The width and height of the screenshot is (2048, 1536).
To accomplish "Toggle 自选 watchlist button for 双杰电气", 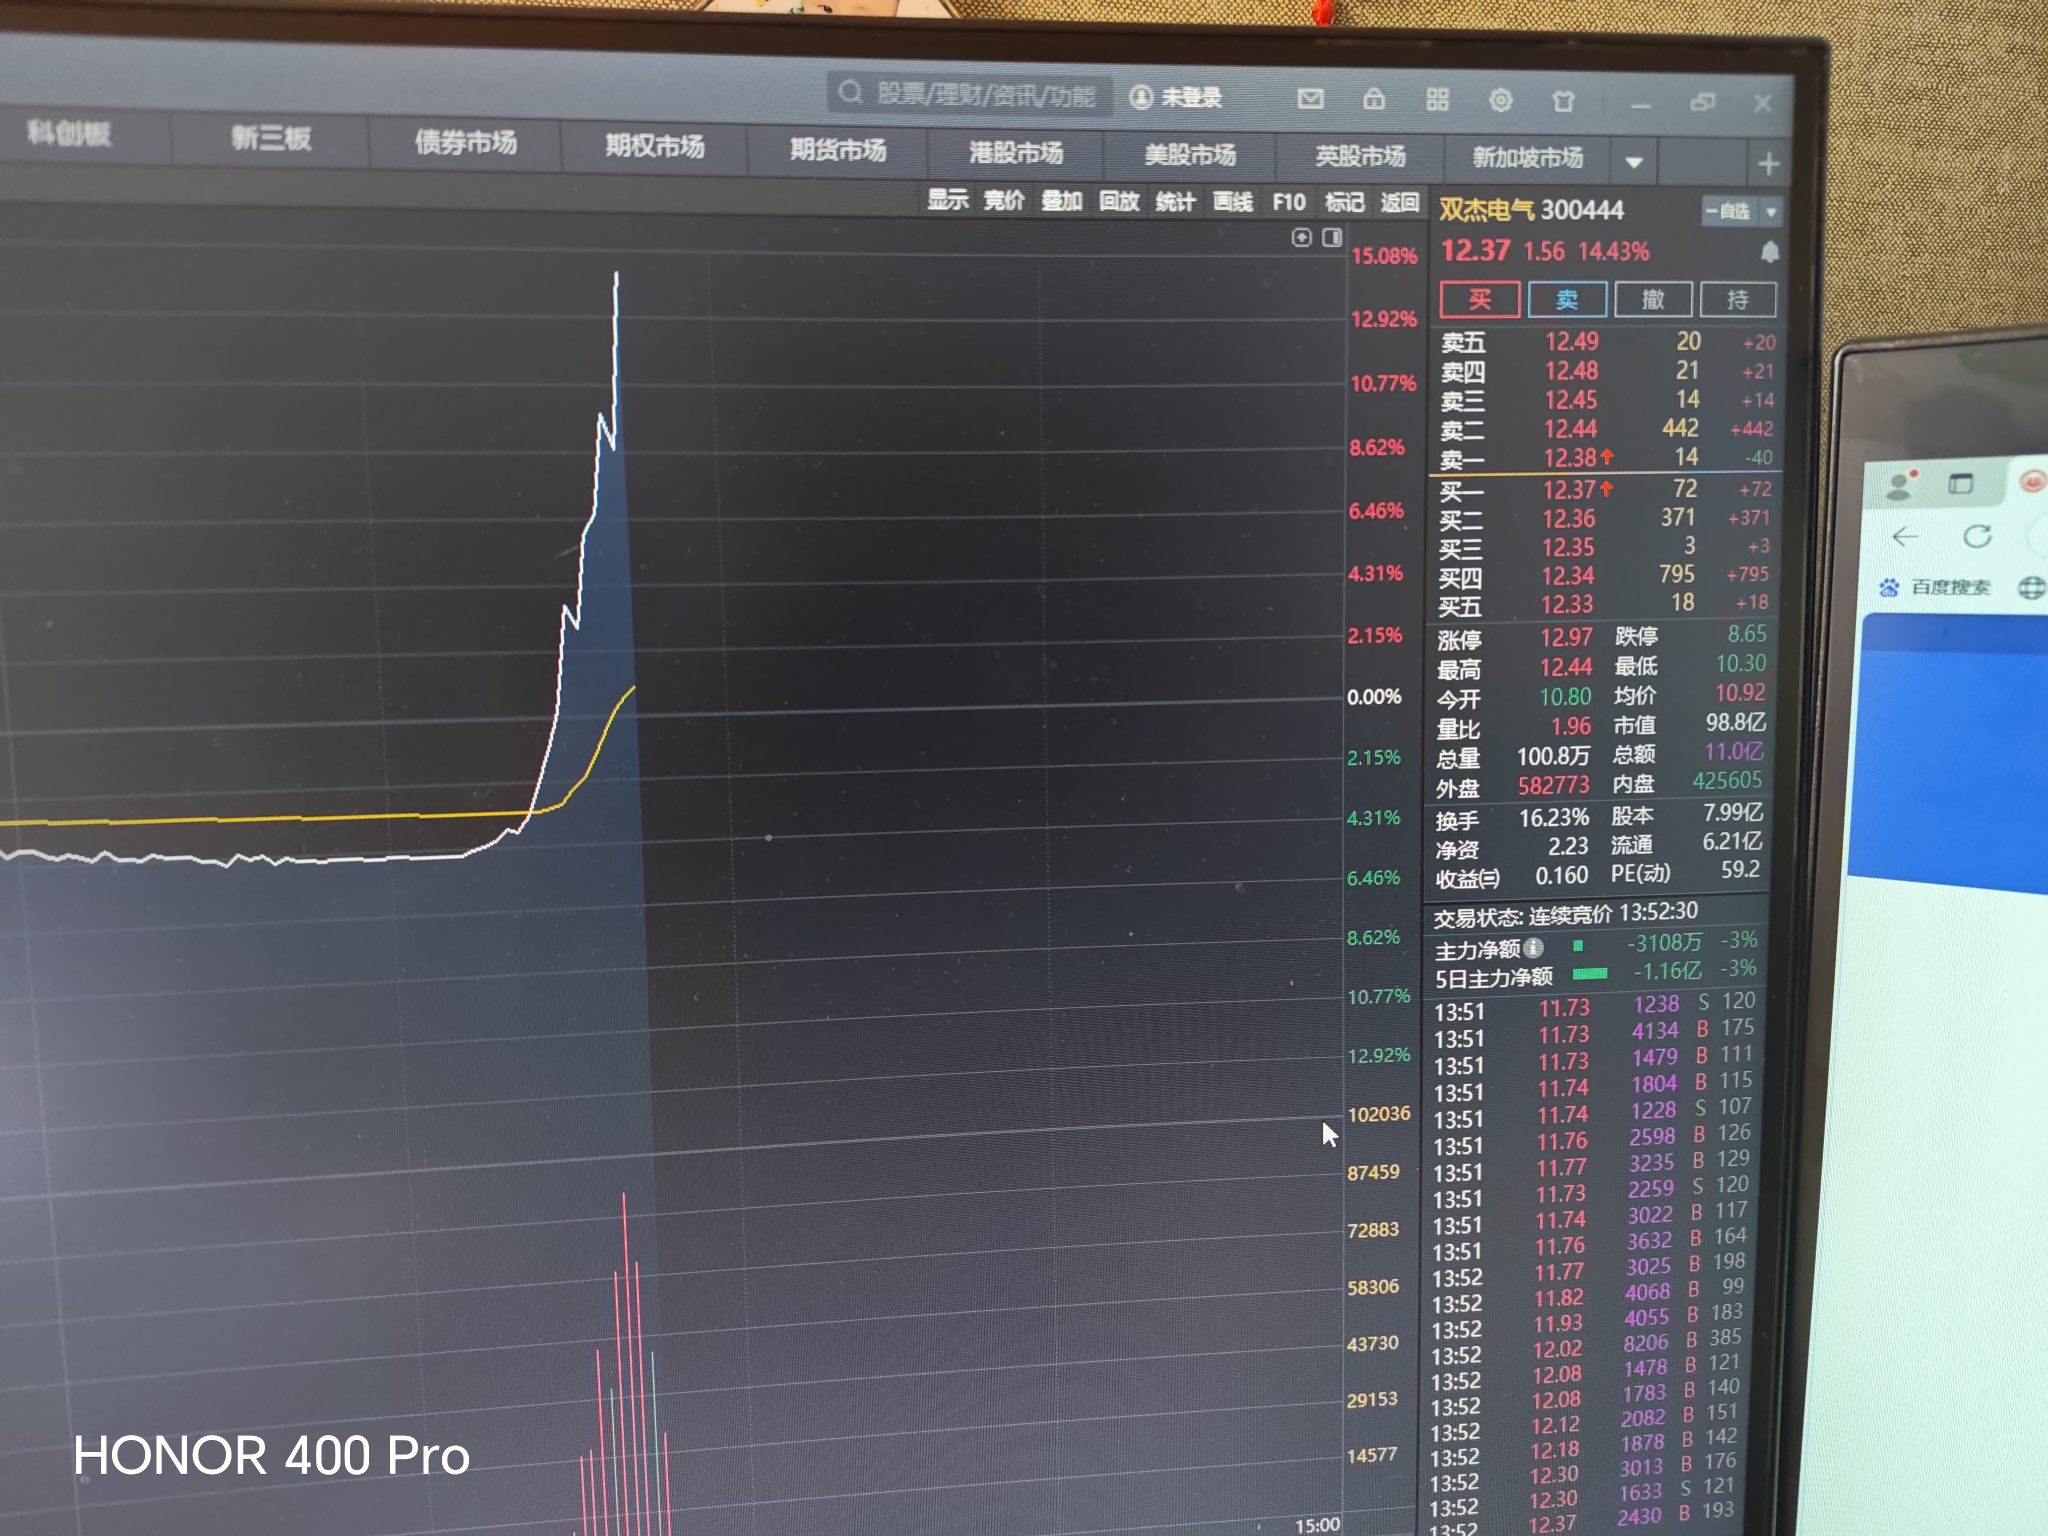I will 1730,211.
